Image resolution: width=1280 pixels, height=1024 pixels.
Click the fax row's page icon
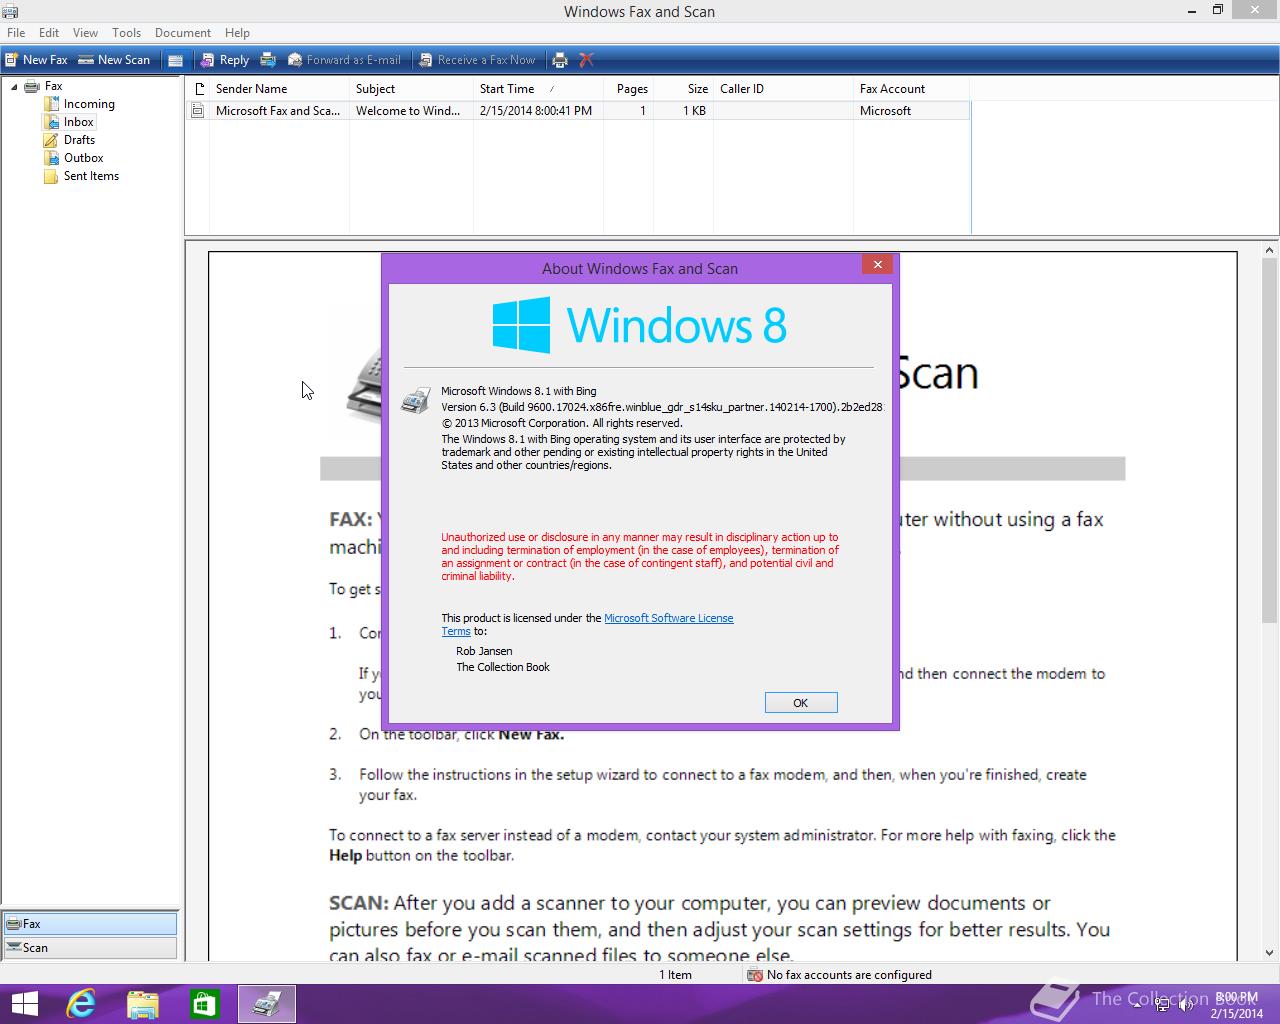198,111
